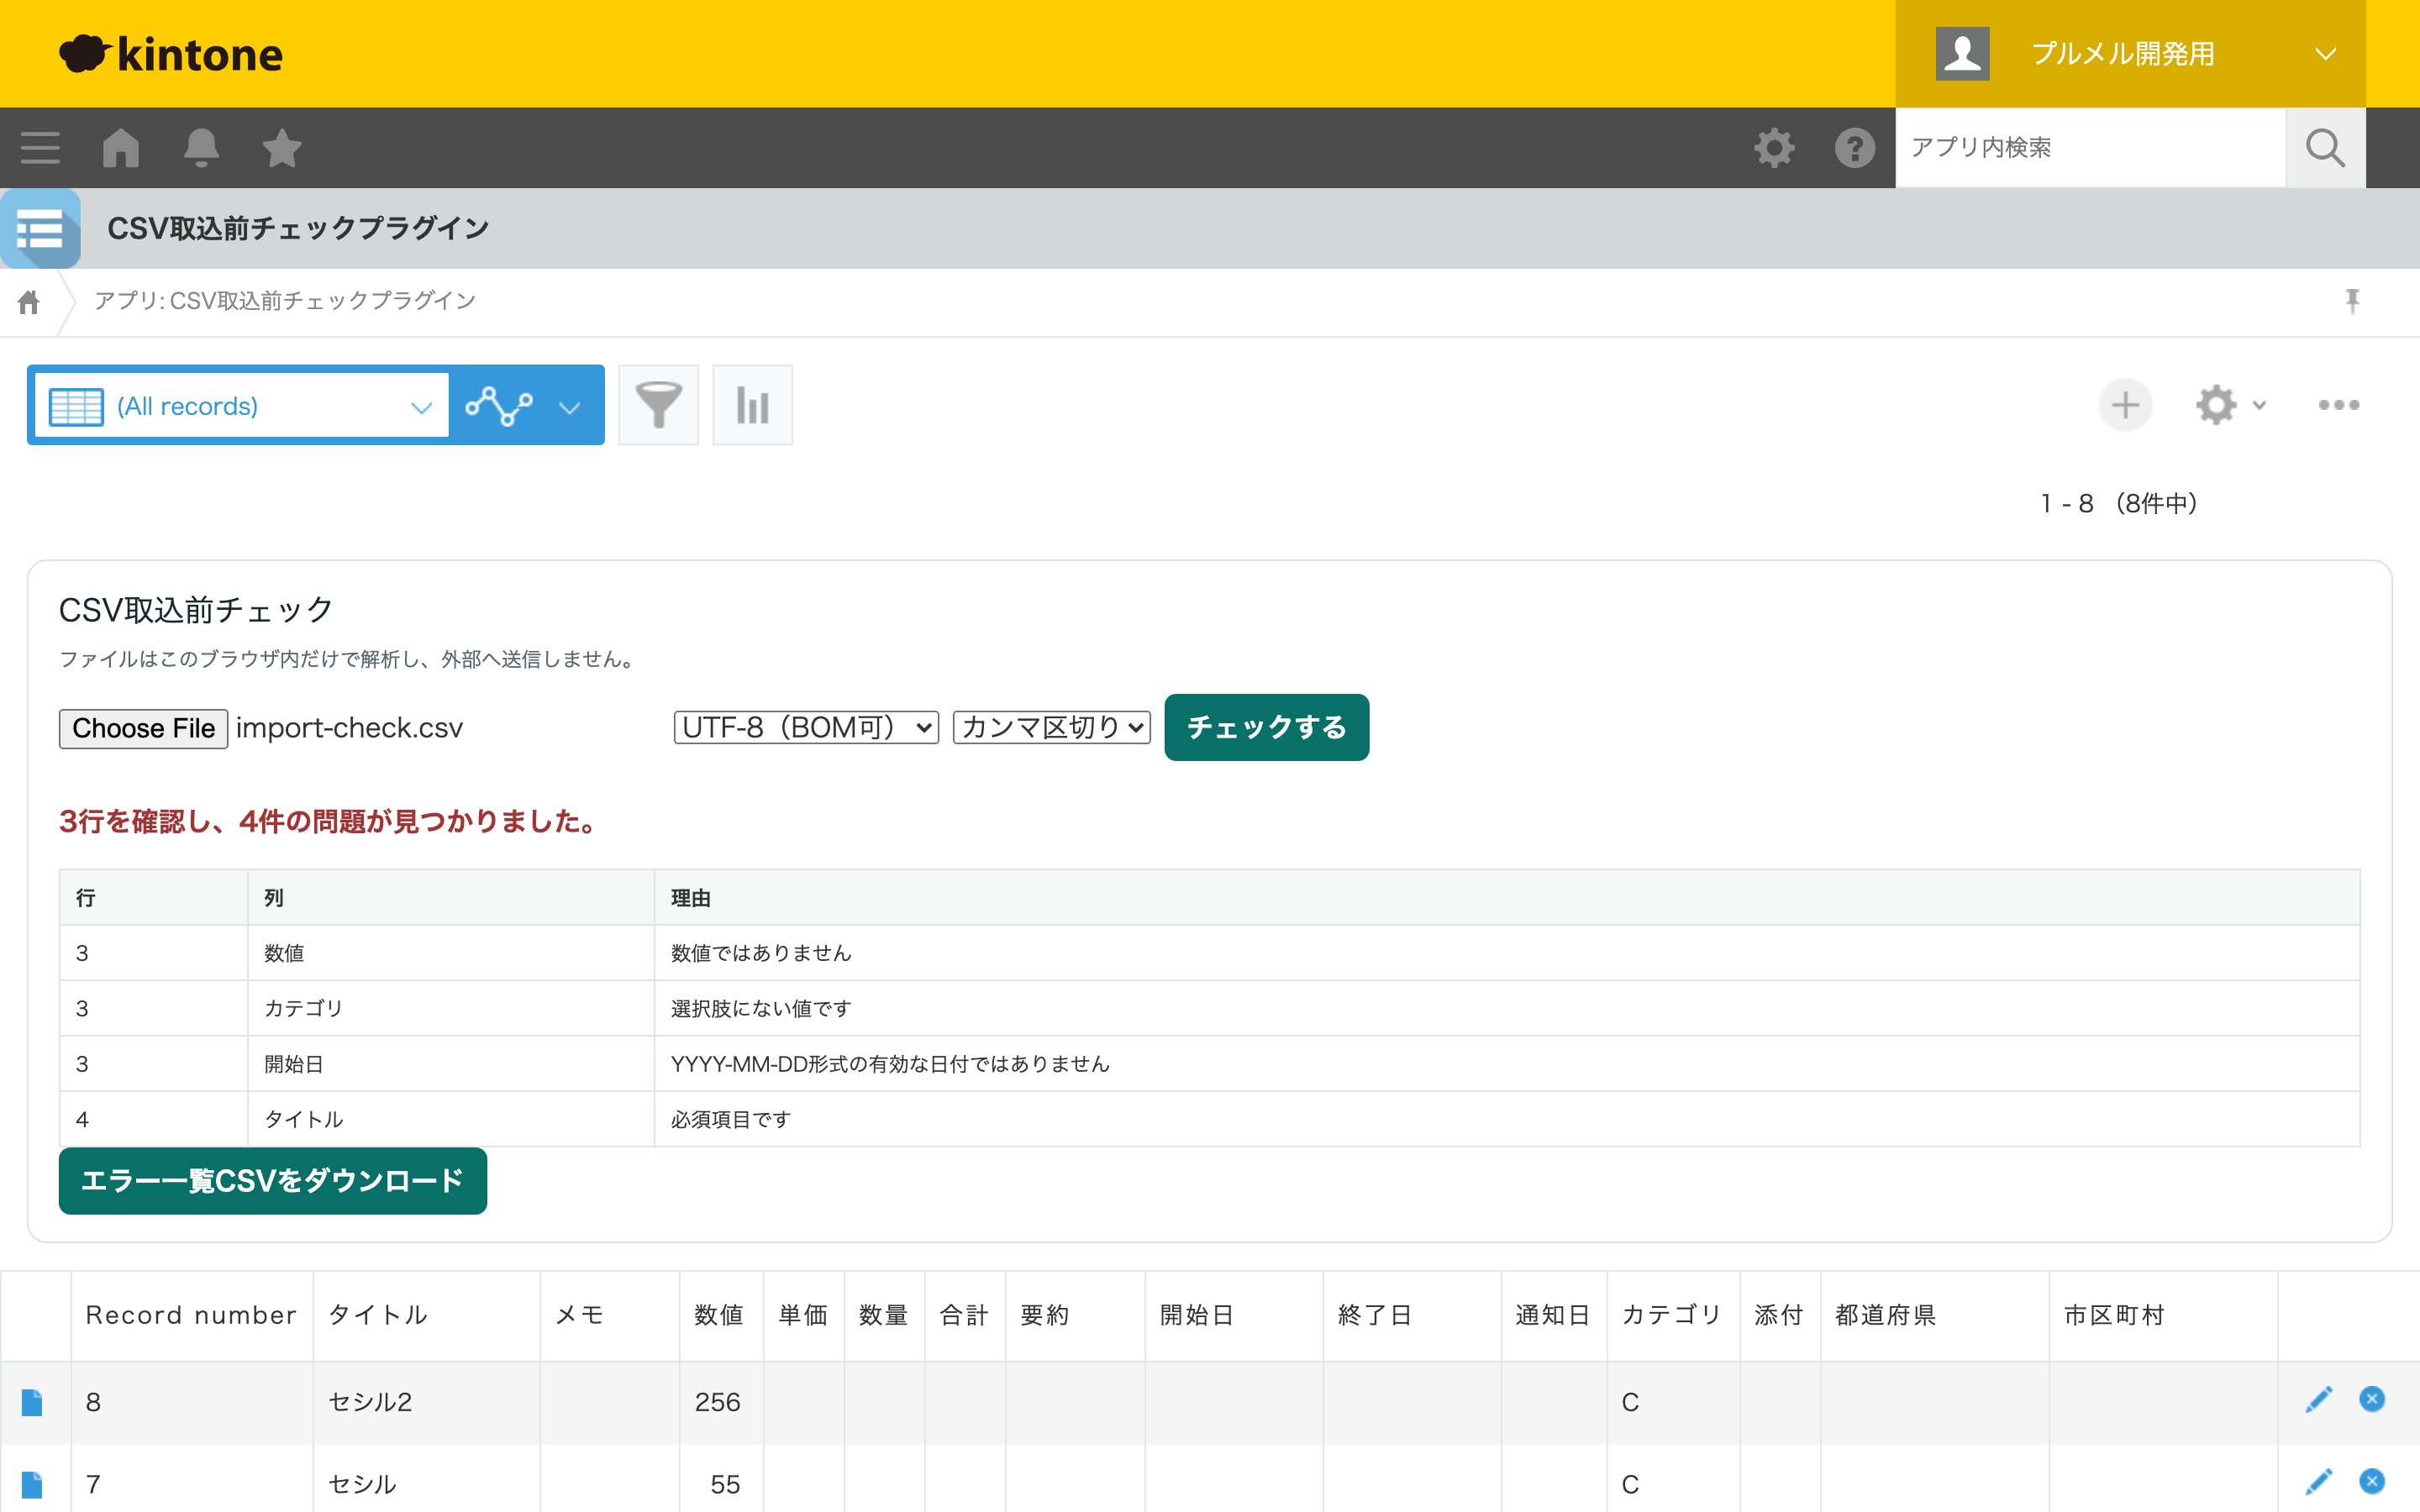Open app settings gear icon
Screen dimensions: 2420x1512
(2216, 405)
